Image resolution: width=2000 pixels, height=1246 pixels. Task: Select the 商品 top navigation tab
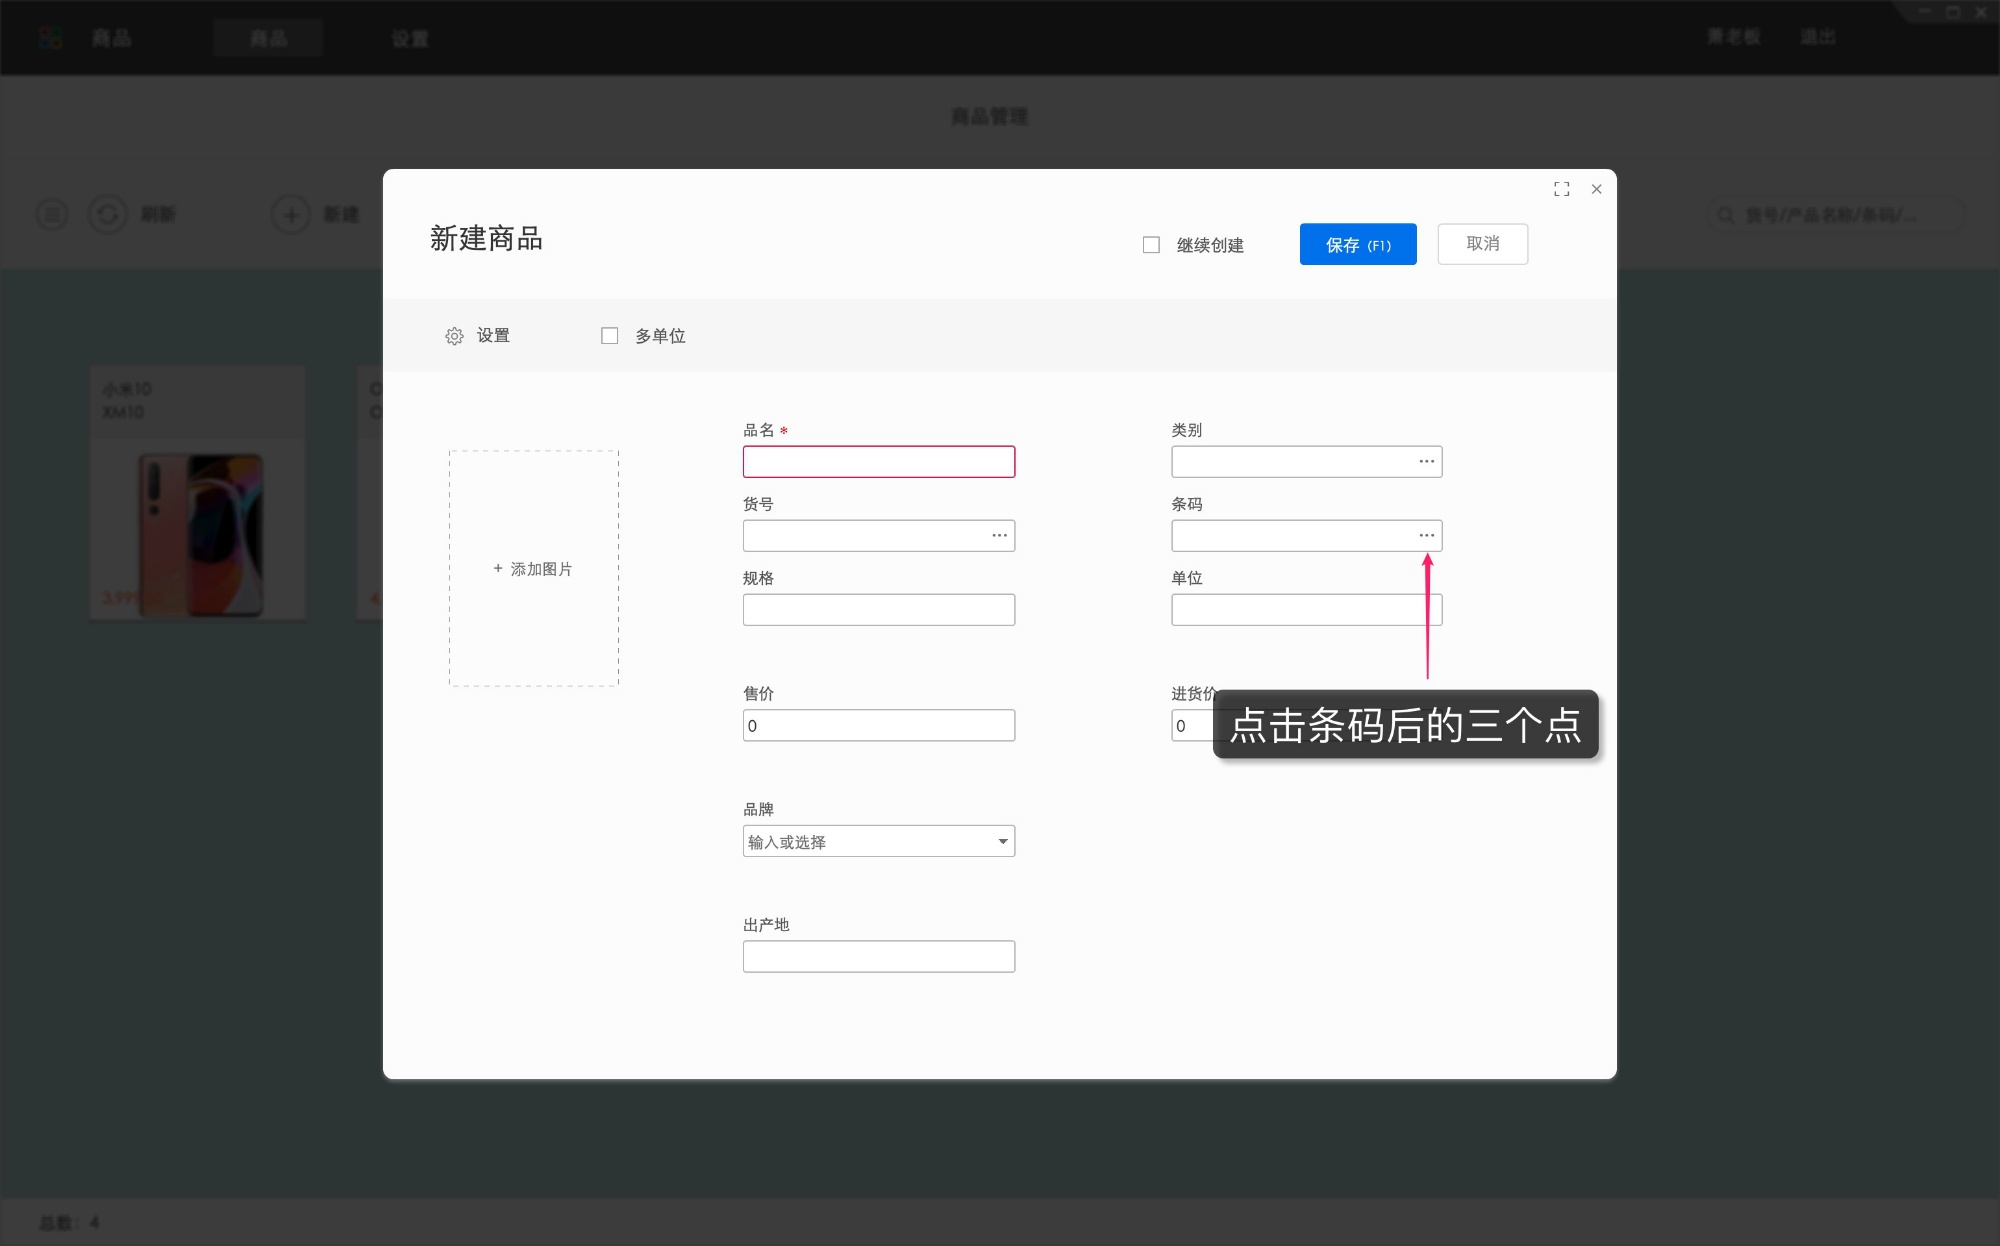(x=268, y=38)
